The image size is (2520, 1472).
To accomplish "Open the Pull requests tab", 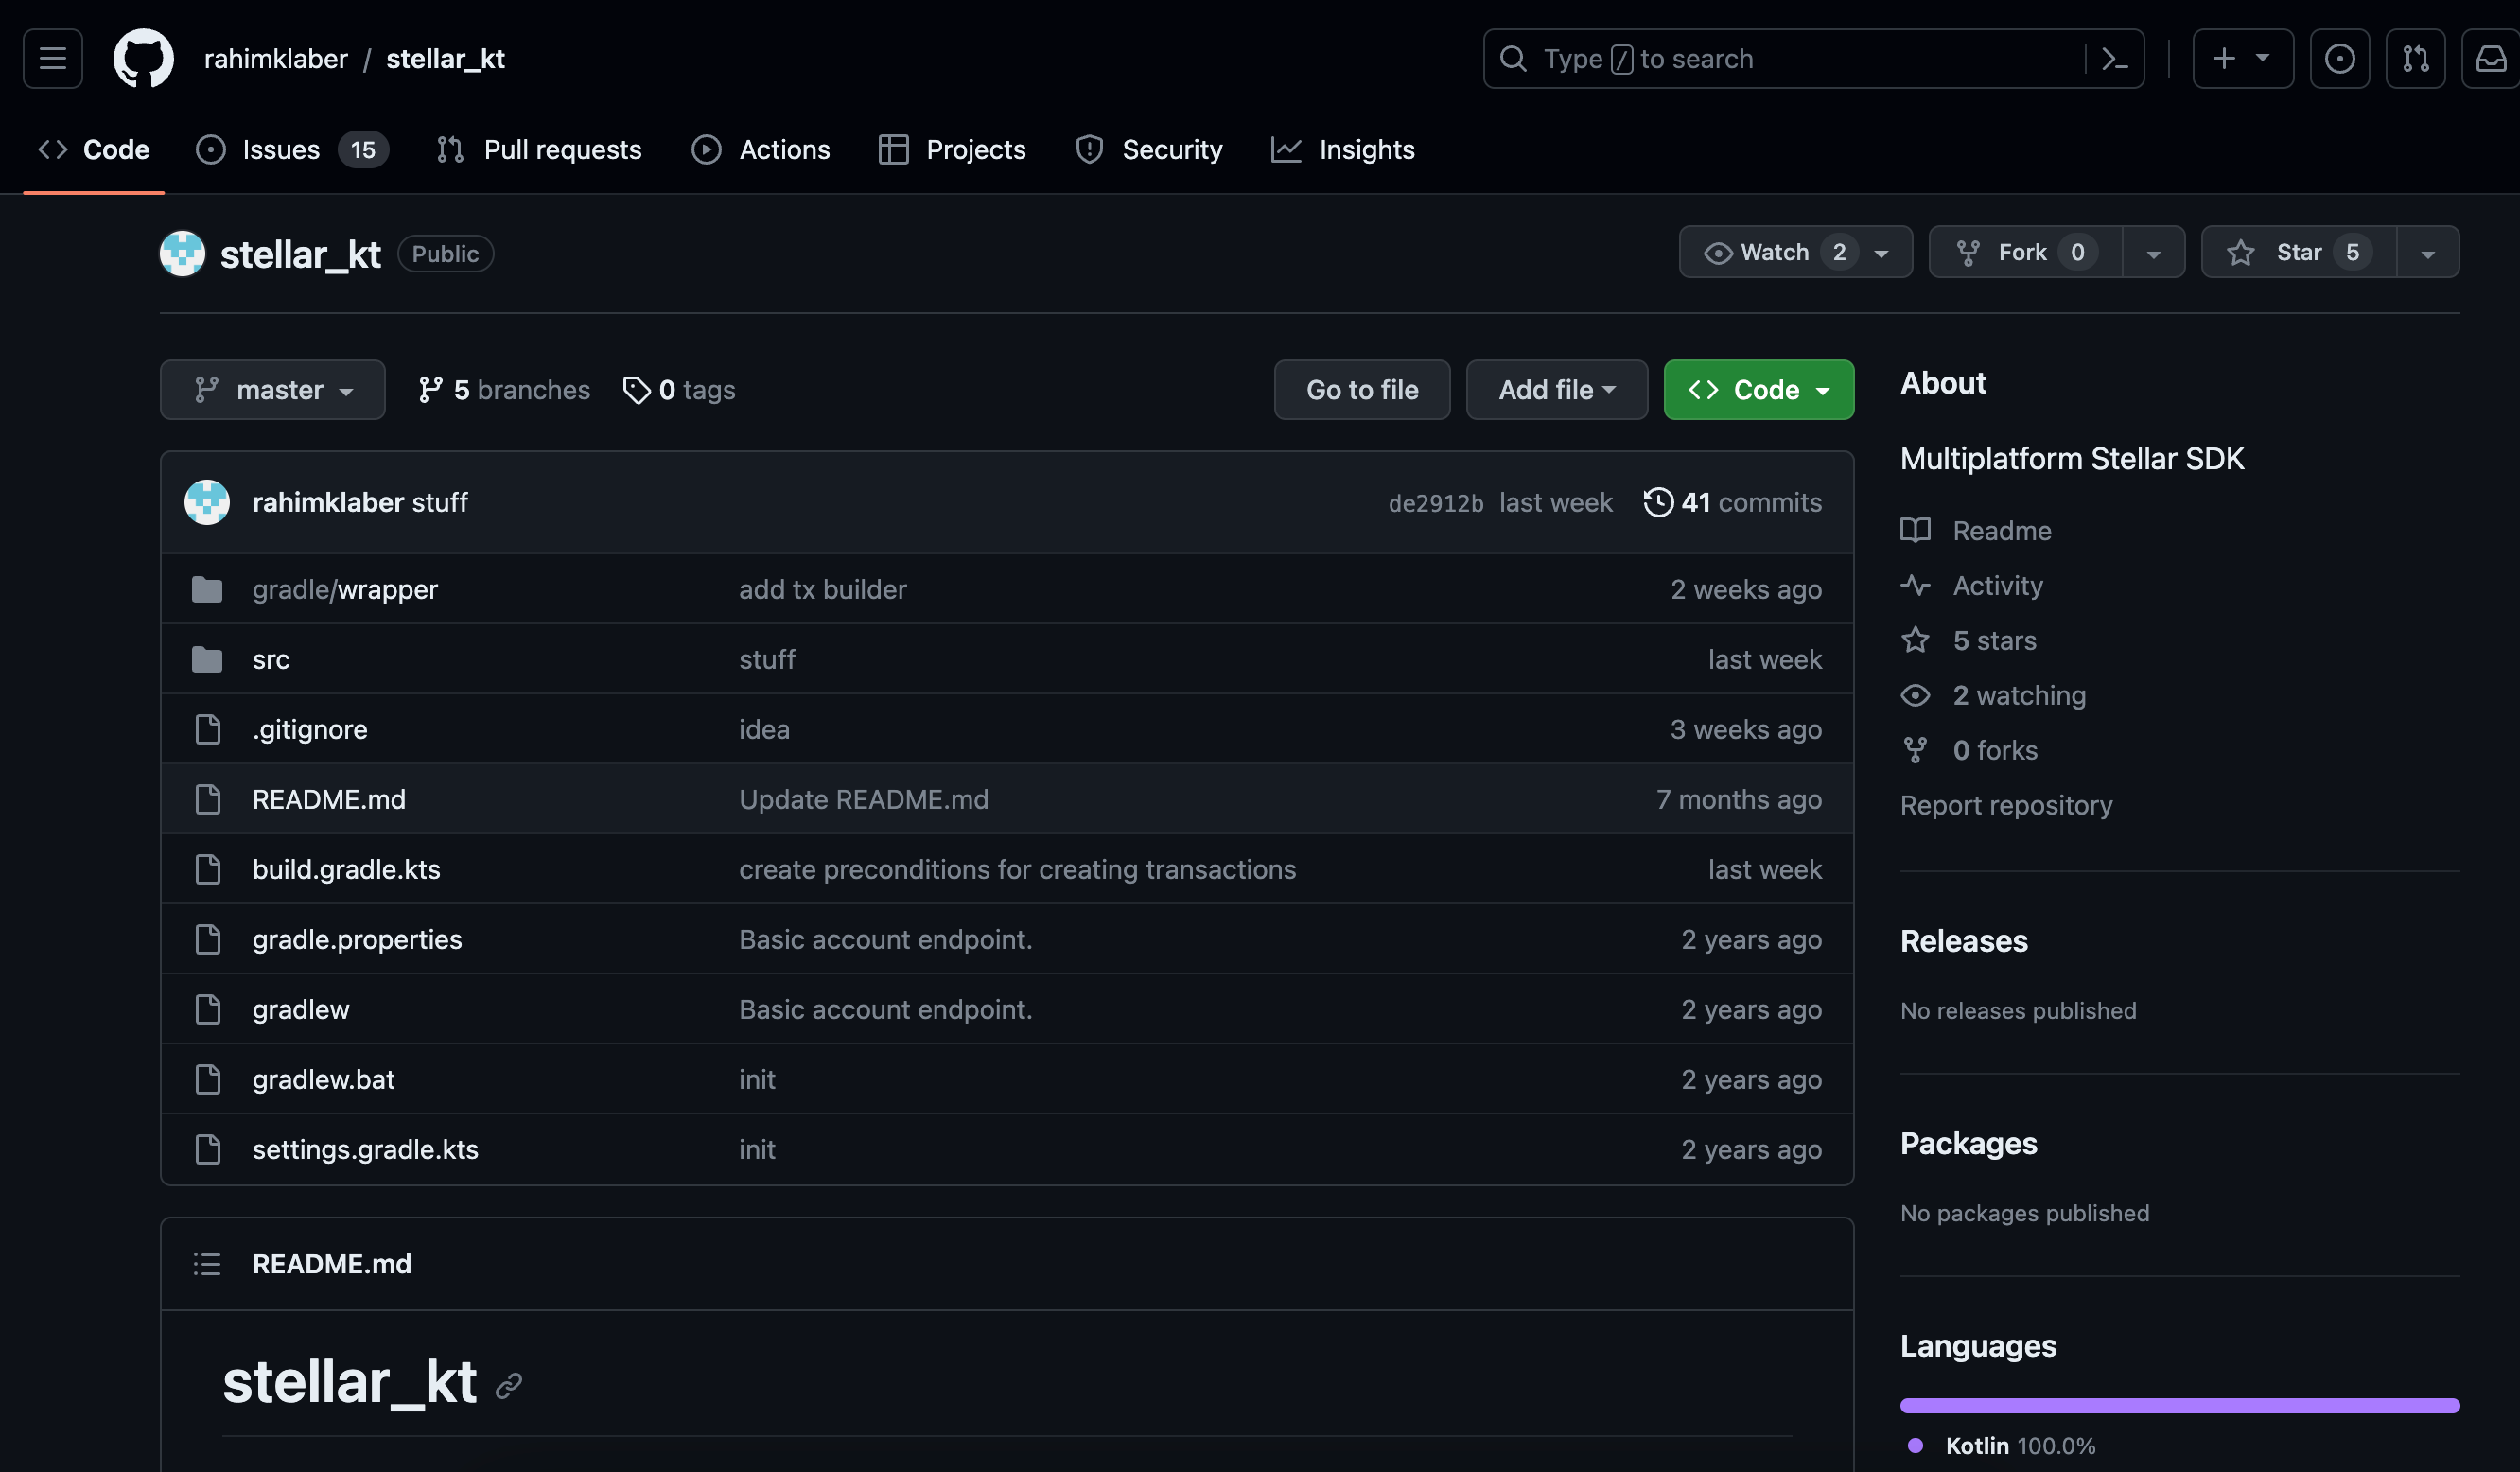I will click(540, 150).
